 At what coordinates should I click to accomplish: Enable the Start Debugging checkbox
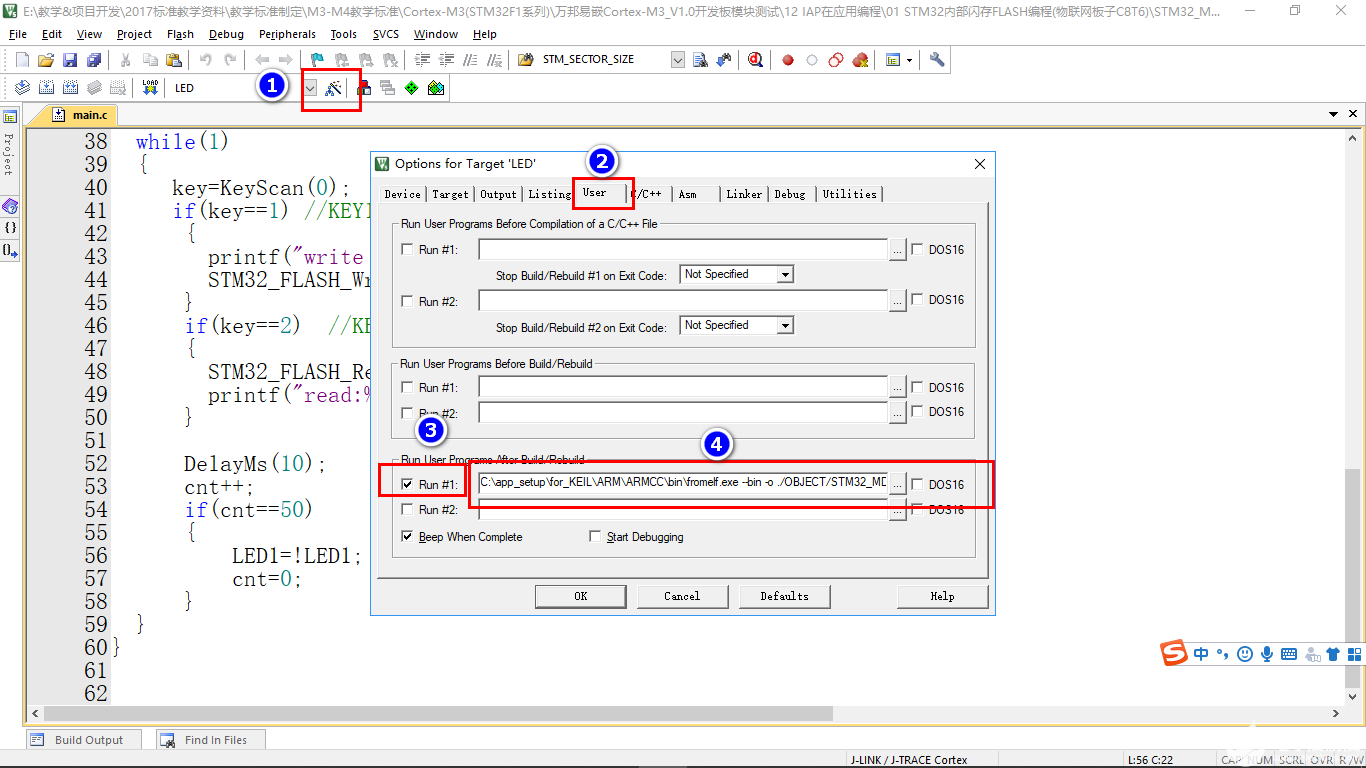click(x=595, y=537)
